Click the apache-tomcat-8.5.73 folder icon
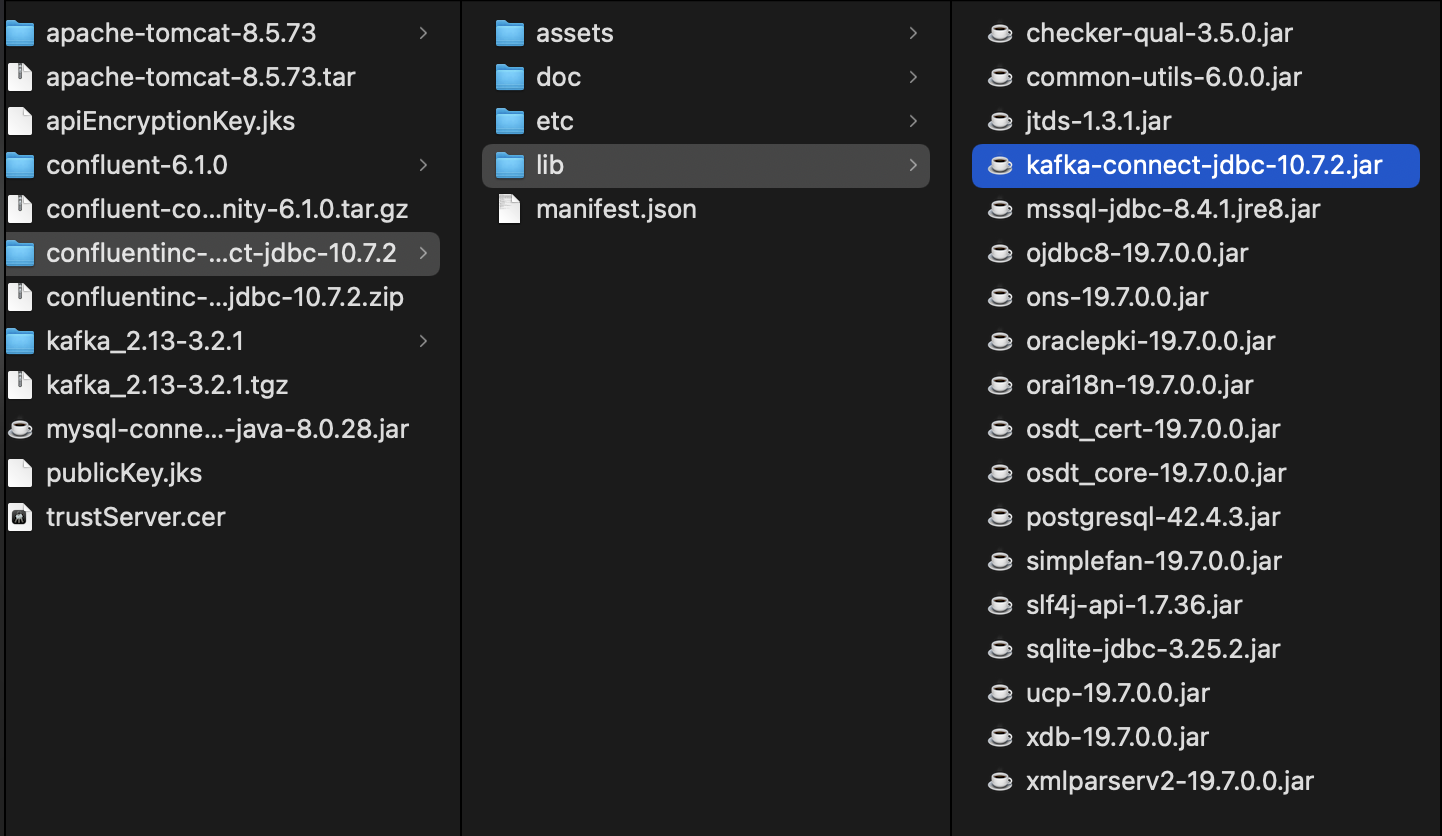Screen dimensions: 1442x836 (20, 33)
